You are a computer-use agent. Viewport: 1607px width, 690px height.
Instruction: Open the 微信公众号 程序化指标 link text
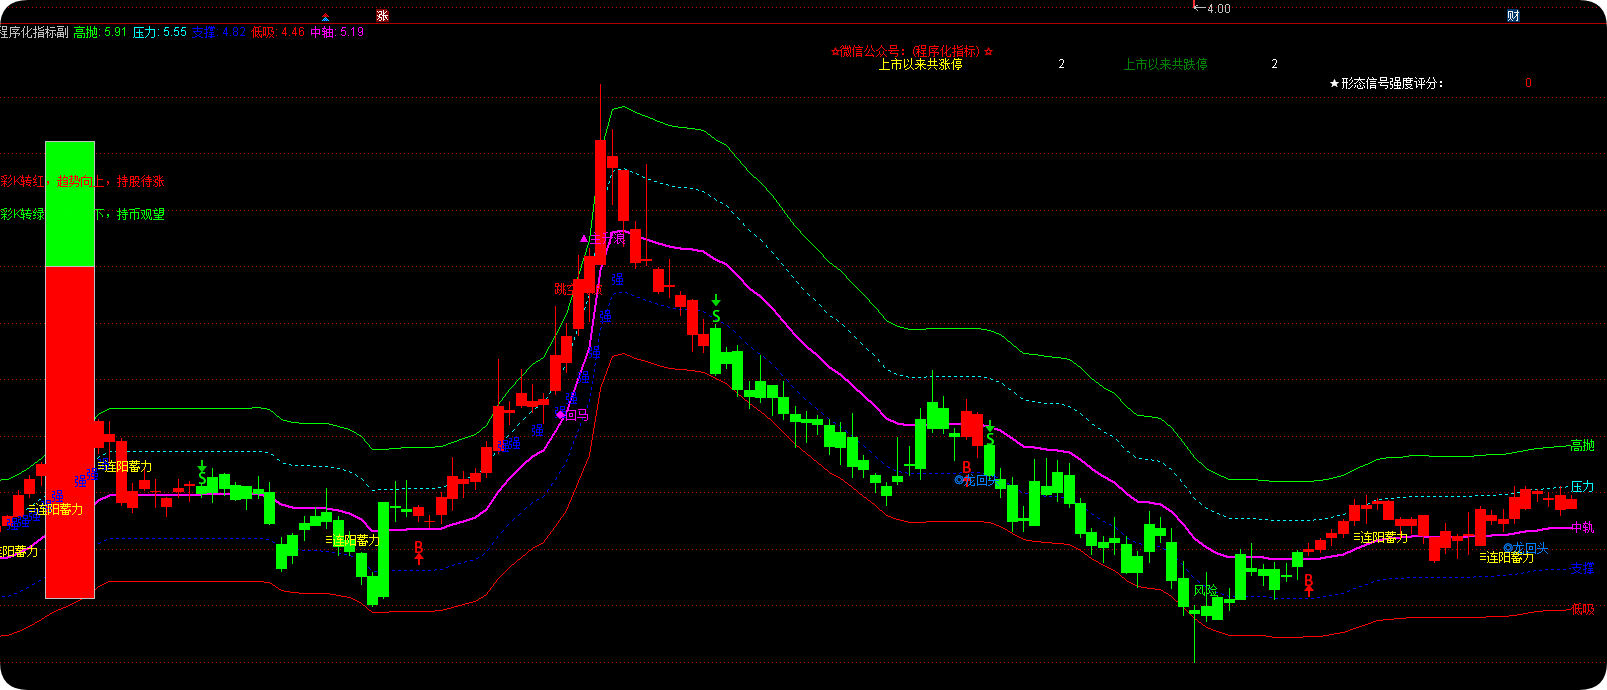pyautogui.click(x=912, y=51)
